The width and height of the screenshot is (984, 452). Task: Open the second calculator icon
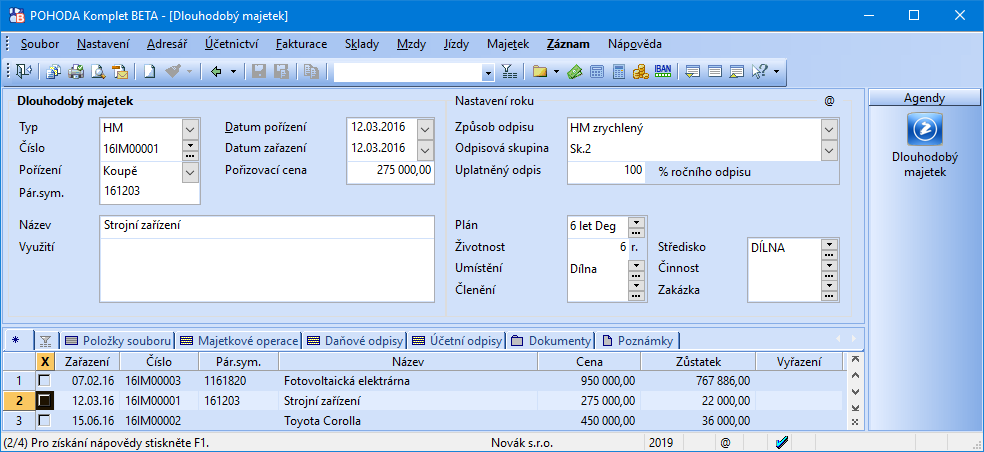619,72
